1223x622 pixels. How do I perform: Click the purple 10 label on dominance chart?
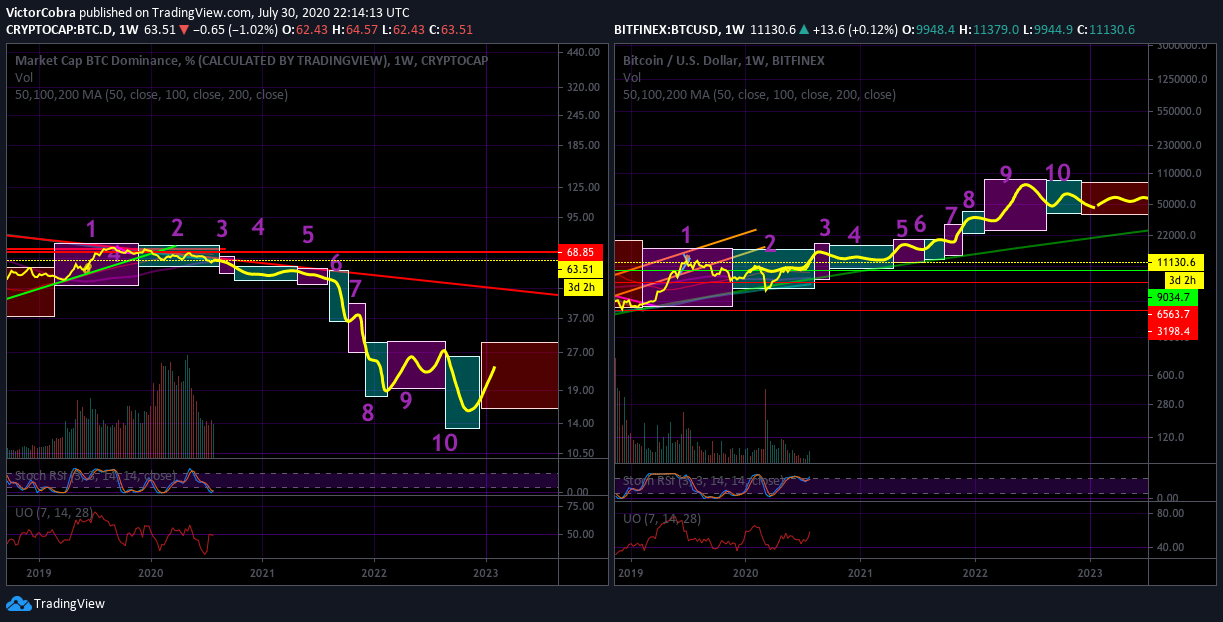445,442
